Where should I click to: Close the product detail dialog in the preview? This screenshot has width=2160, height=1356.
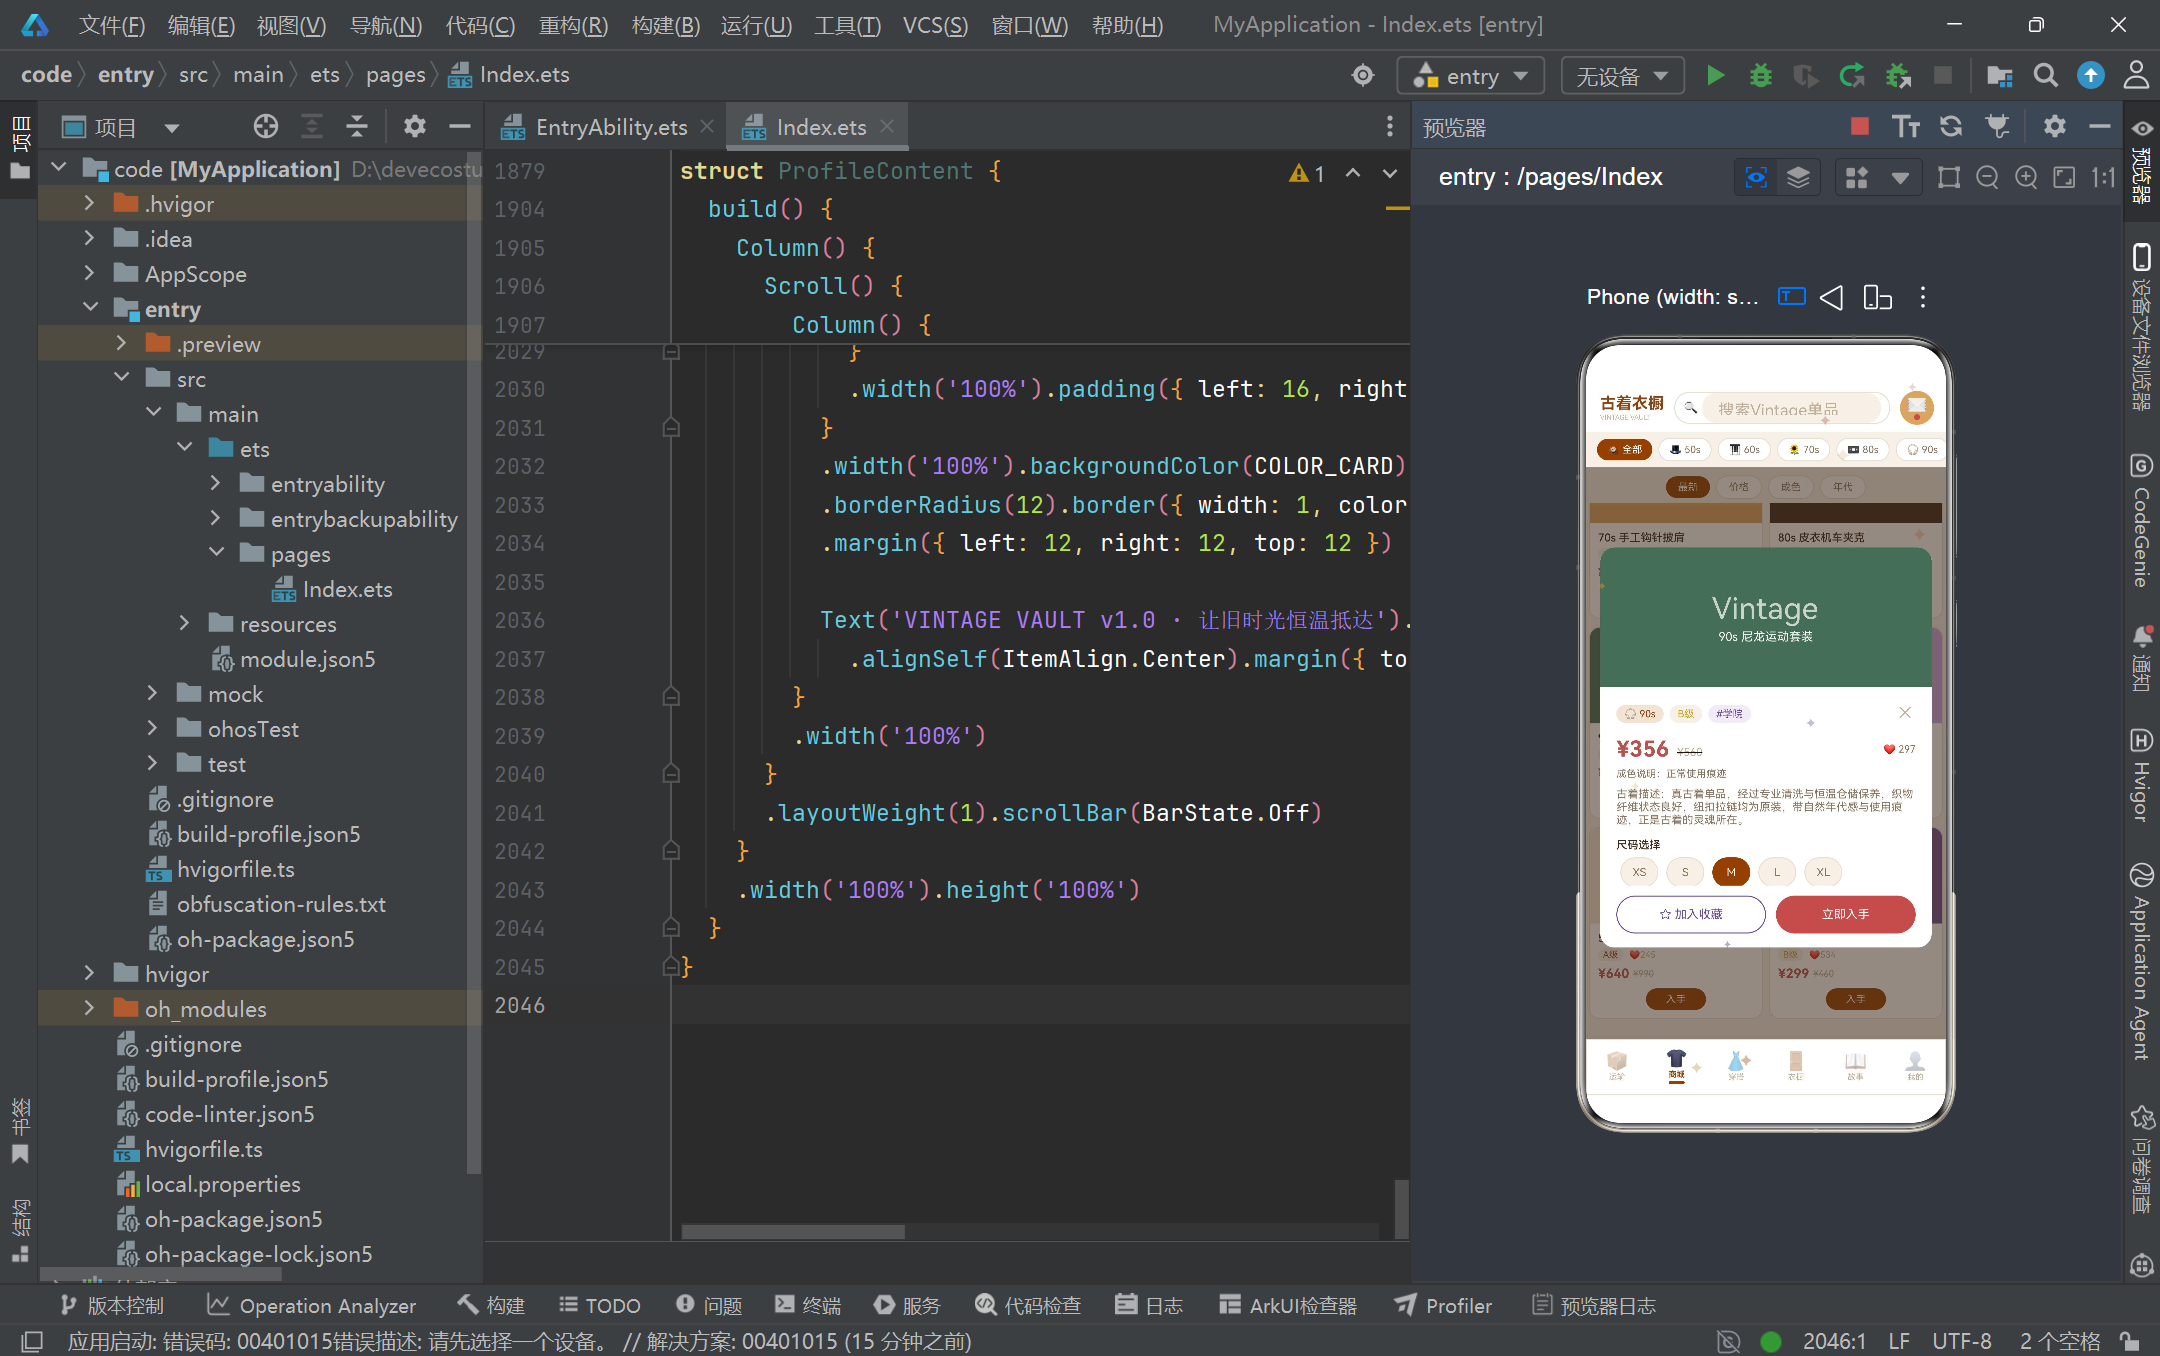(x=1905, y=712)
